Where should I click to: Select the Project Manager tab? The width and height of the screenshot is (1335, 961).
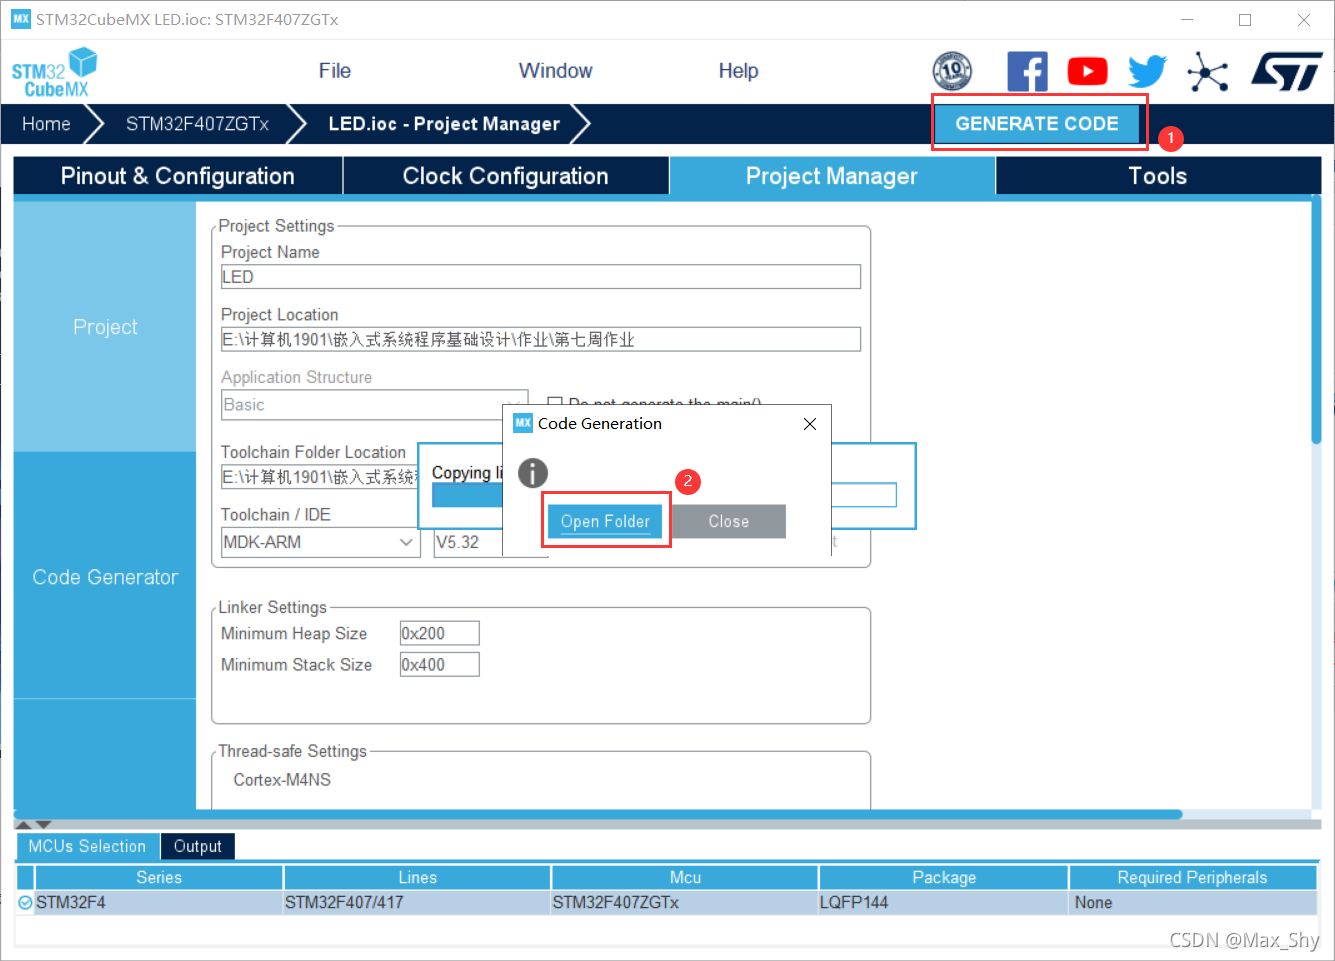pyautogui.click(x=832, y=176)
